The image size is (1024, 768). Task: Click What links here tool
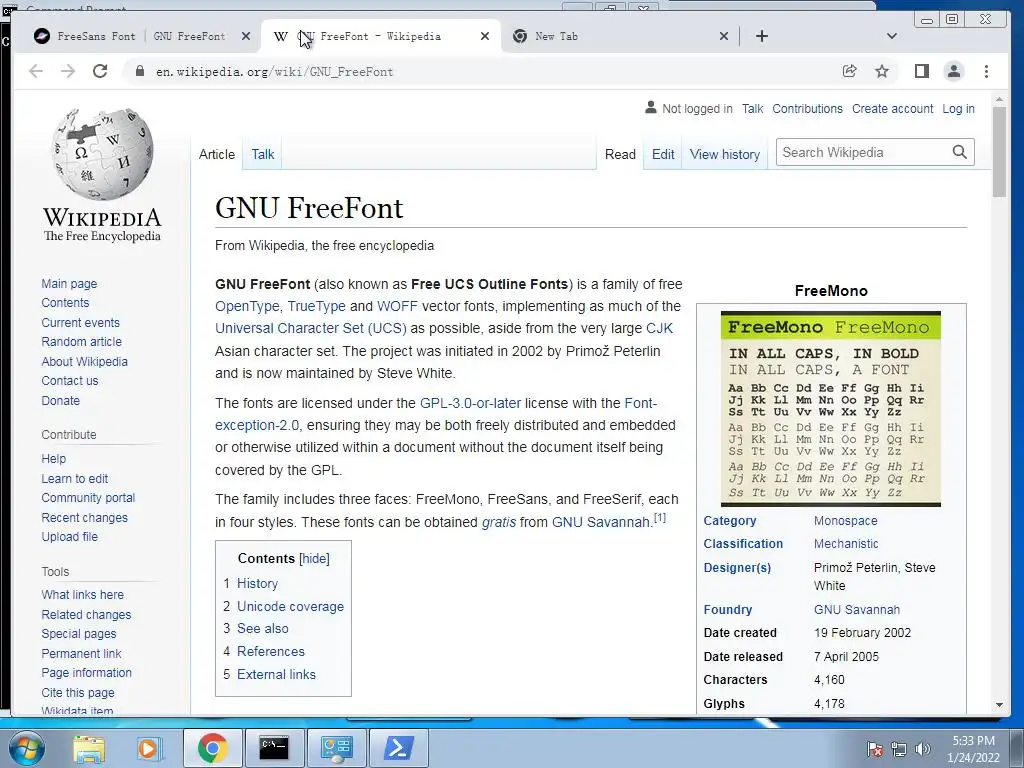(82, 595)
